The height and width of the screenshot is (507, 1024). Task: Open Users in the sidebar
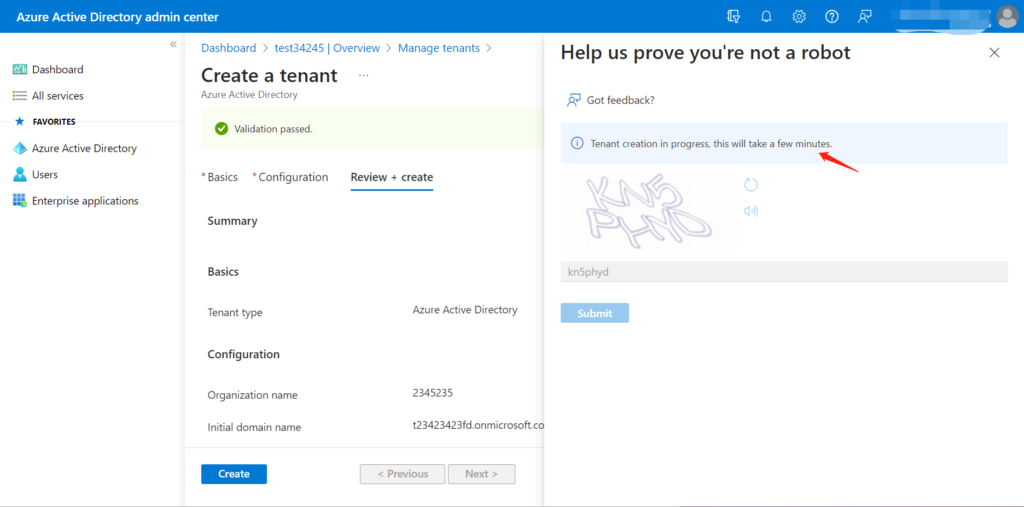tap(44, 174)
